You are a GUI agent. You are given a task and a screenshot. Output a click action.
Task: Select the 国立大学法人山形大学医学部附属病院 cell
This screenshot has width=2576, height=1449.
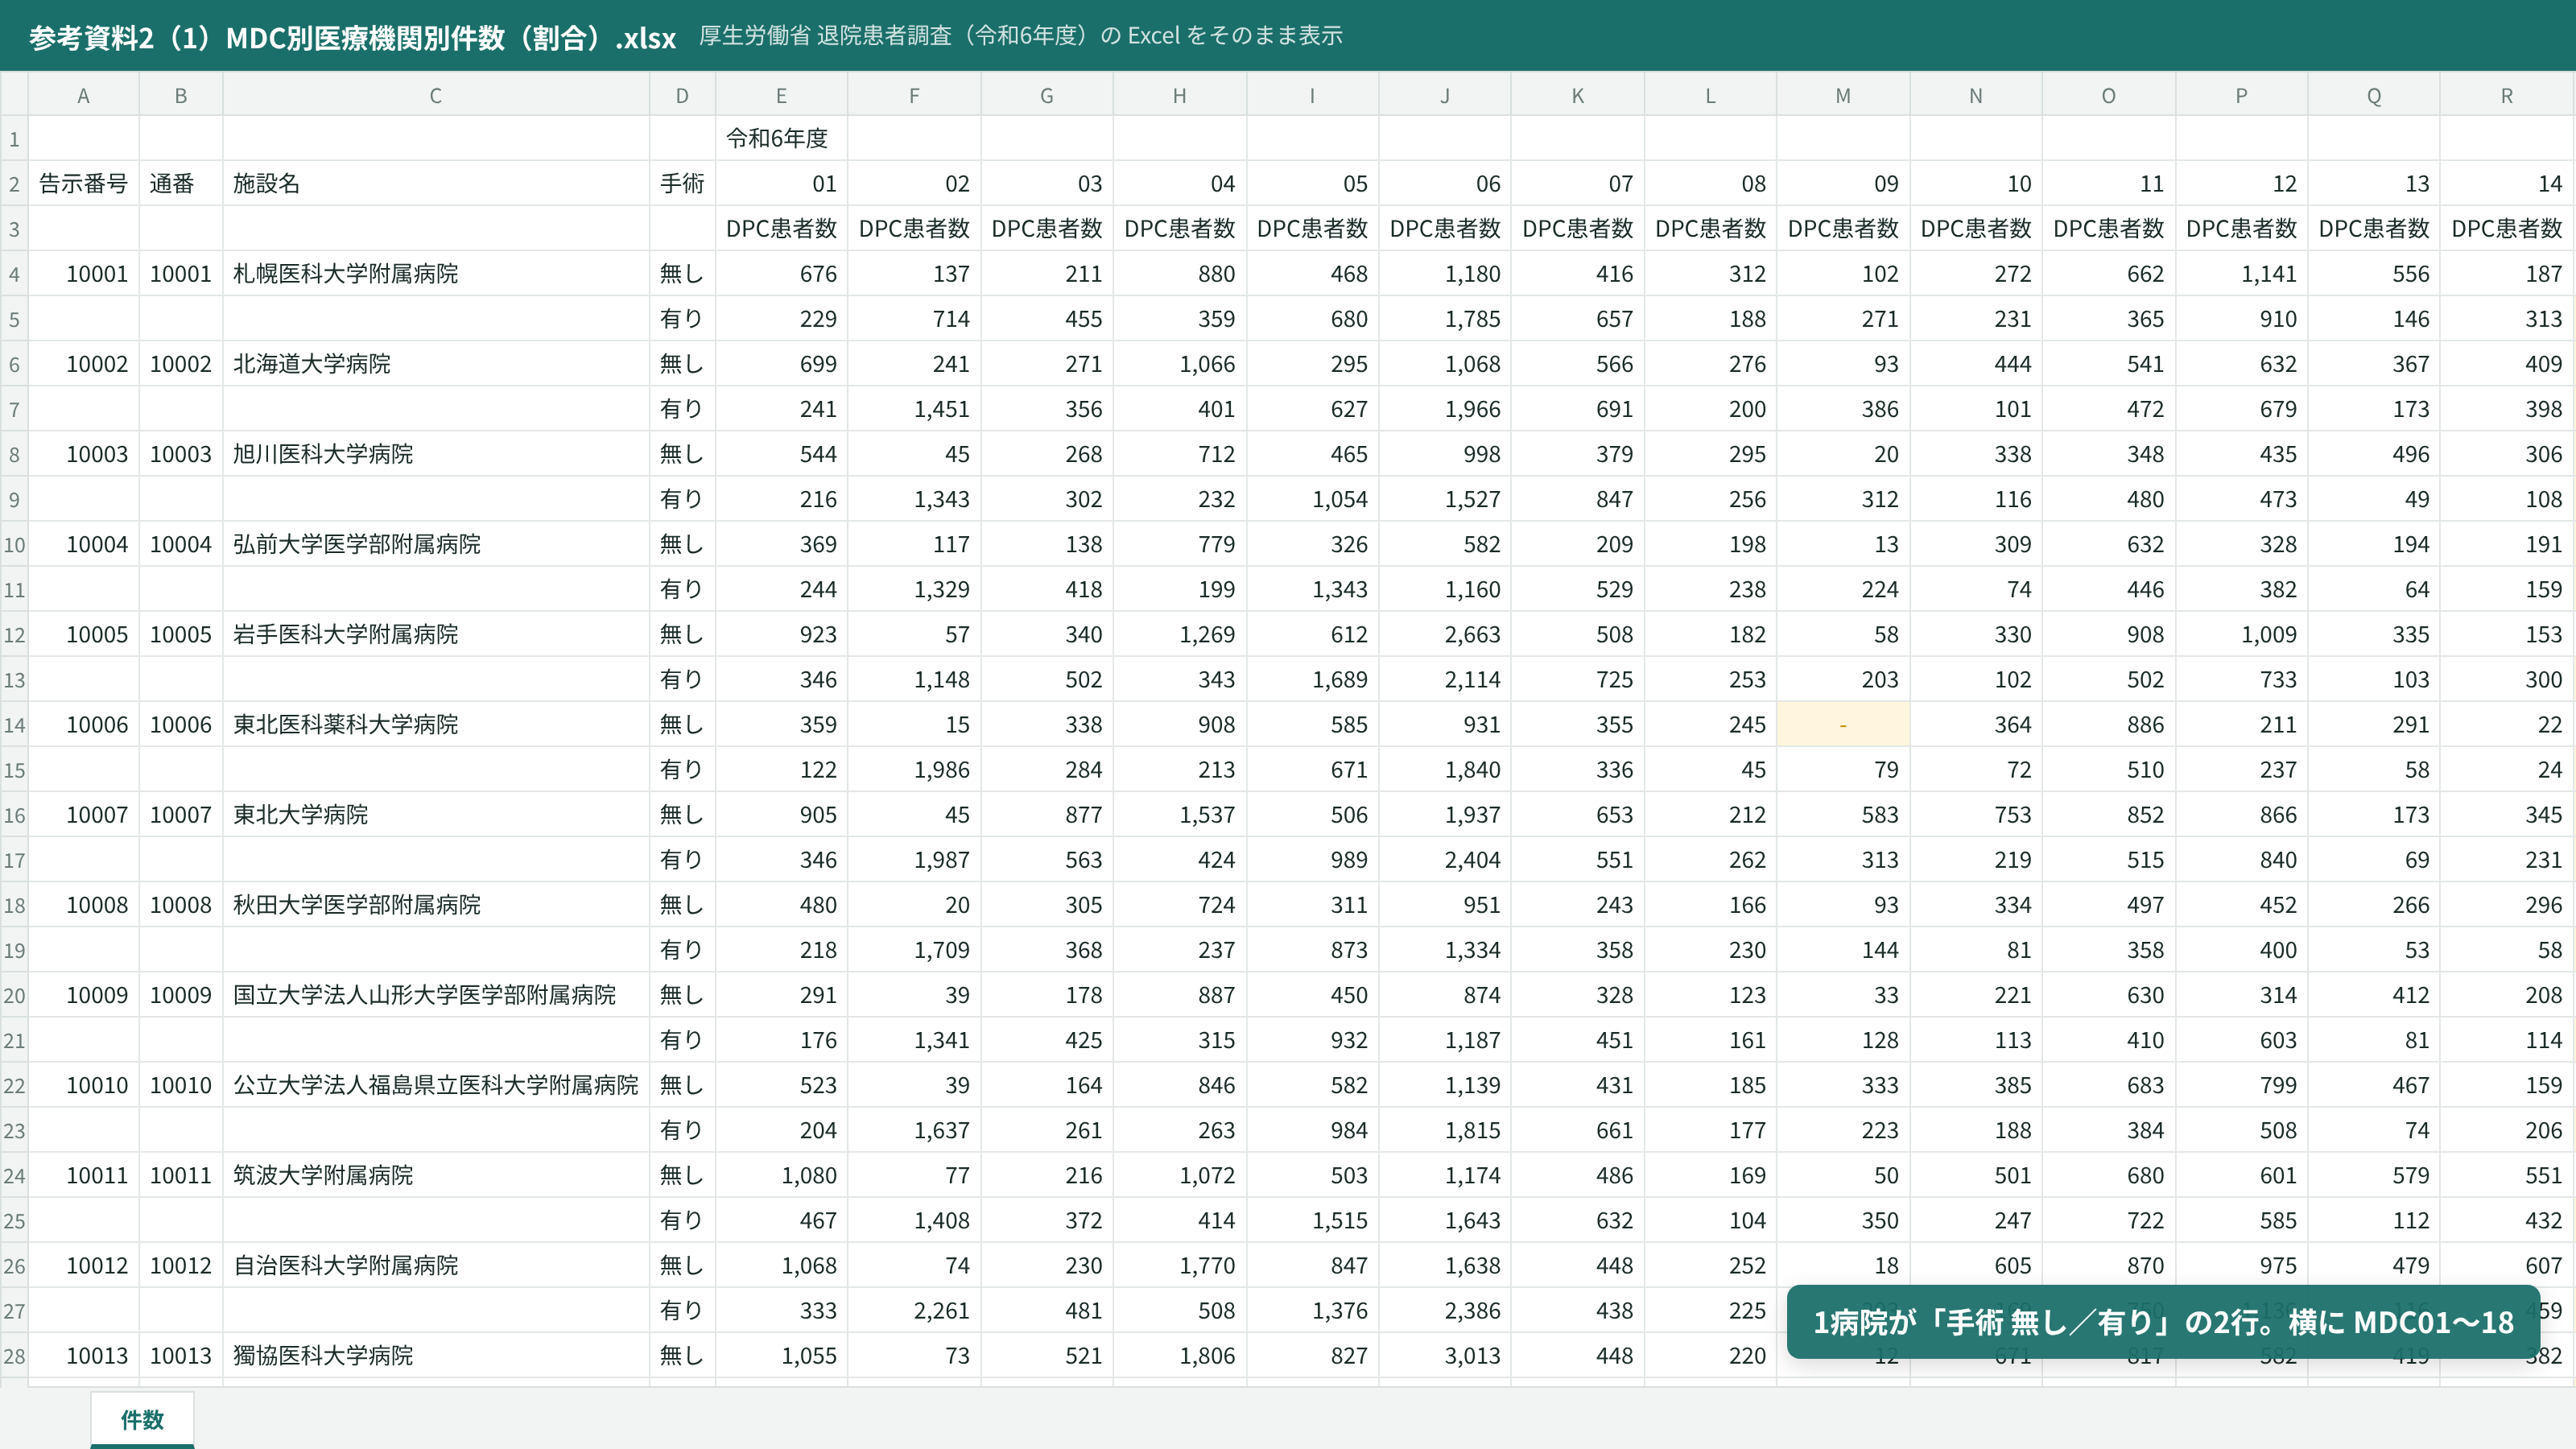click(435, 995)
